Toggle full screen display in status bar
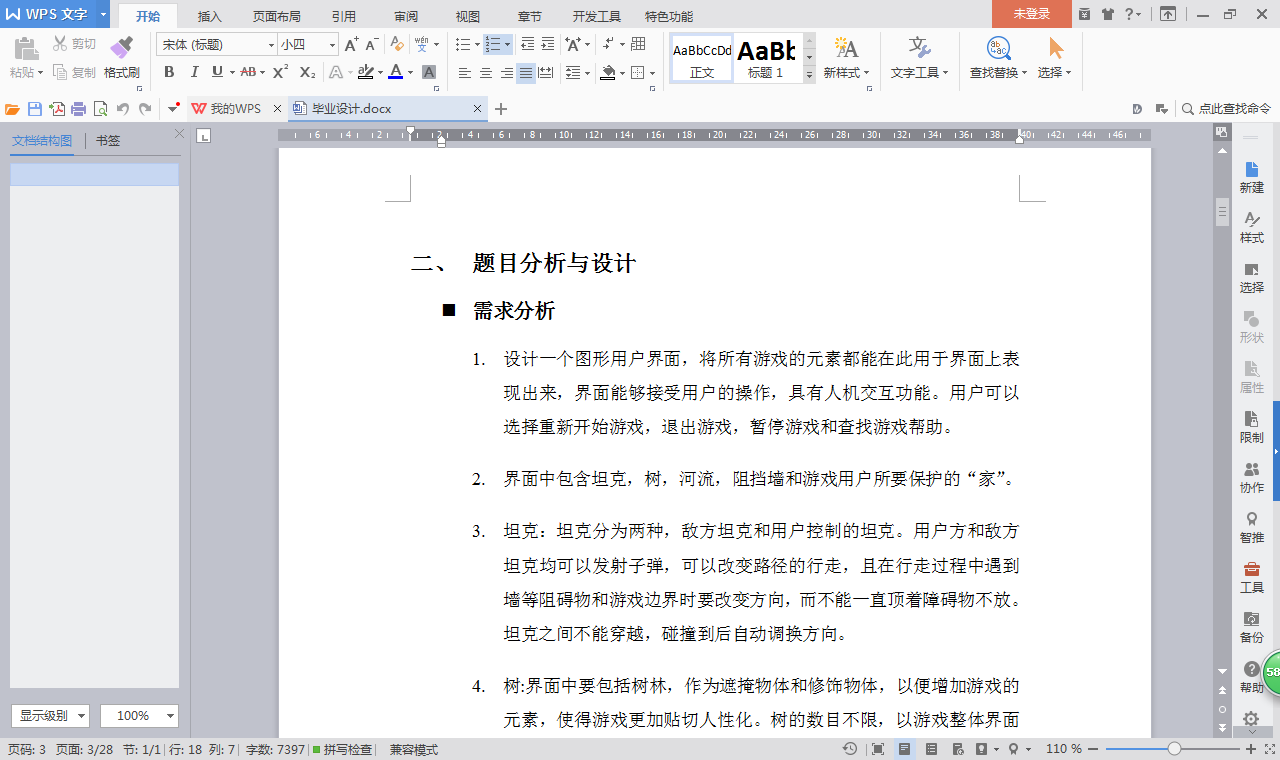This screenshot has height=760, width=1280. [877, 749]
